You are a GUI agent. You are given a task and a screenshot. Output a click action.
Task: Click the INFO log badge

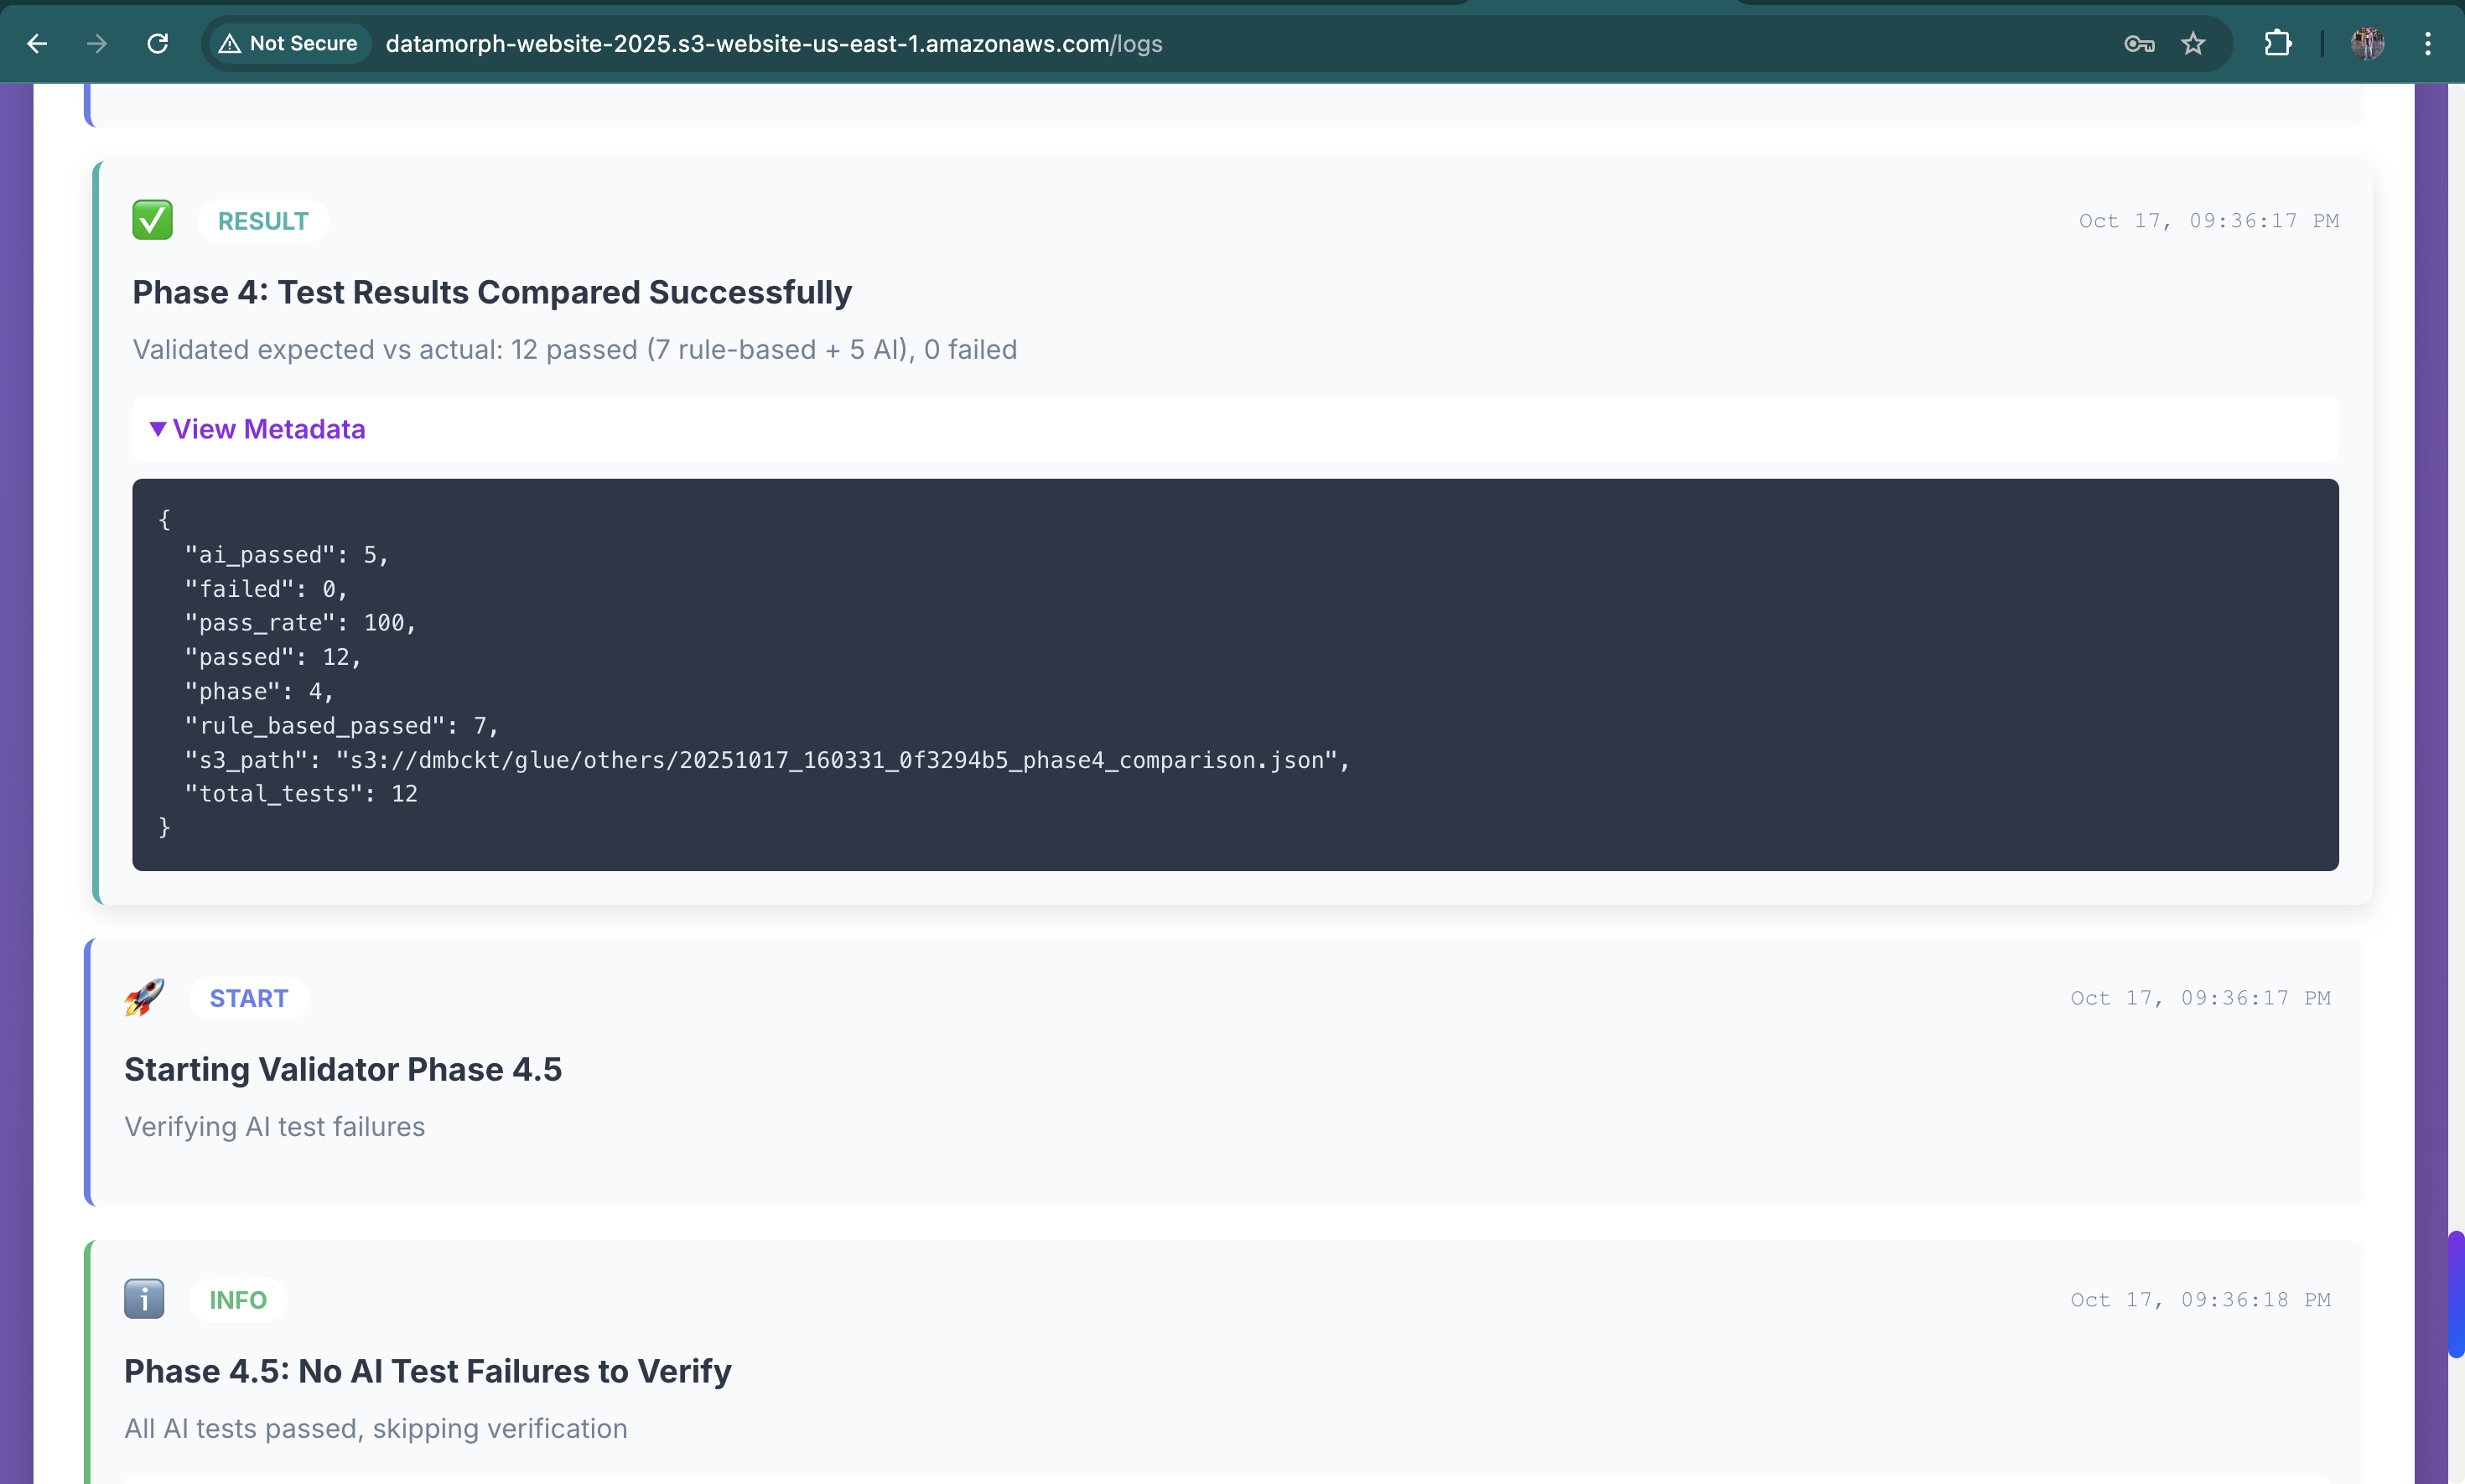238,1300
